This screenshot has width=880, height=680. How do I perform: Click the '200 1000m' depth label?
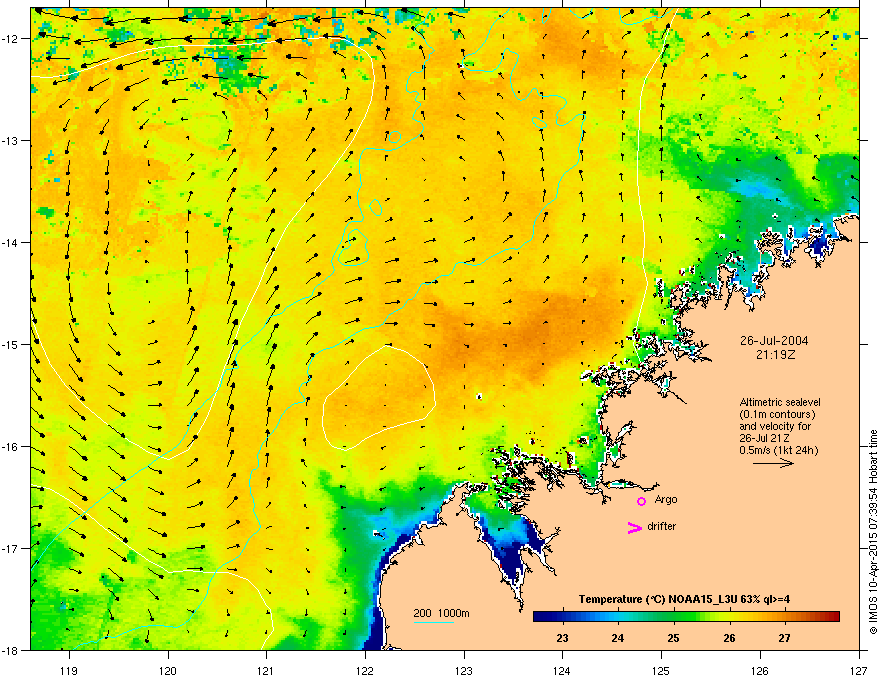point(441,613)
